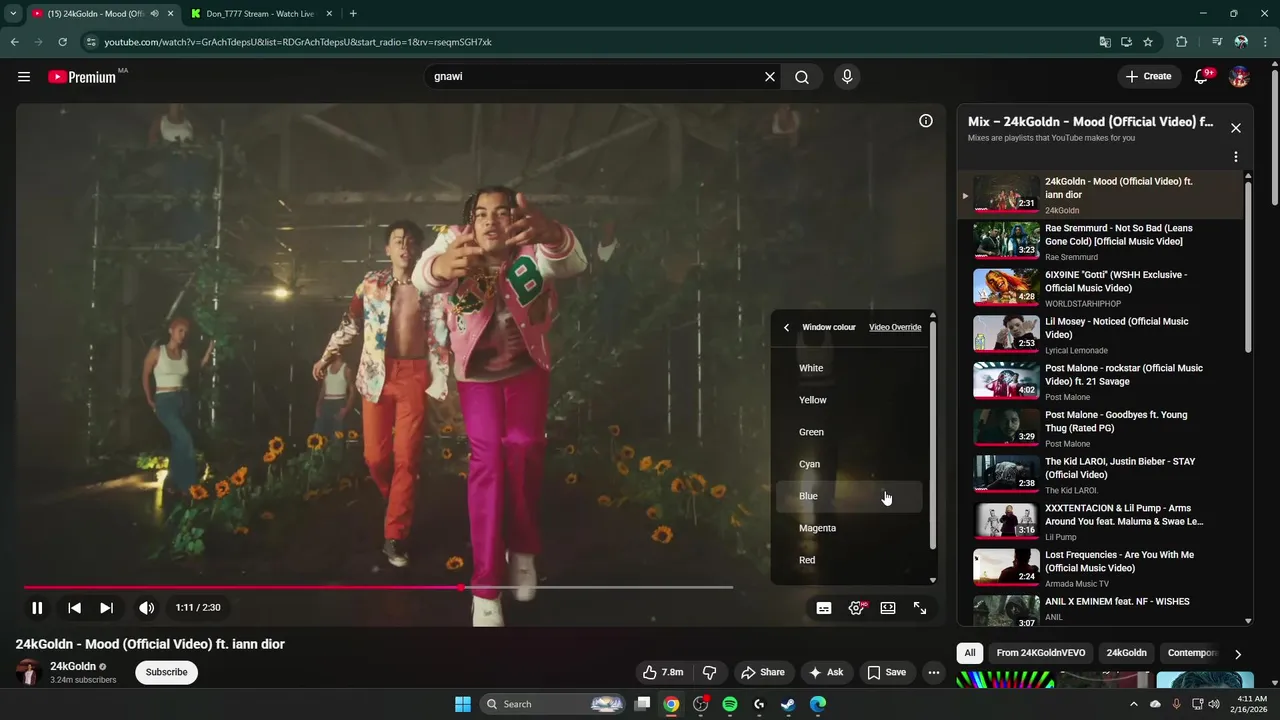Mute the video volume

click(146, 608)
